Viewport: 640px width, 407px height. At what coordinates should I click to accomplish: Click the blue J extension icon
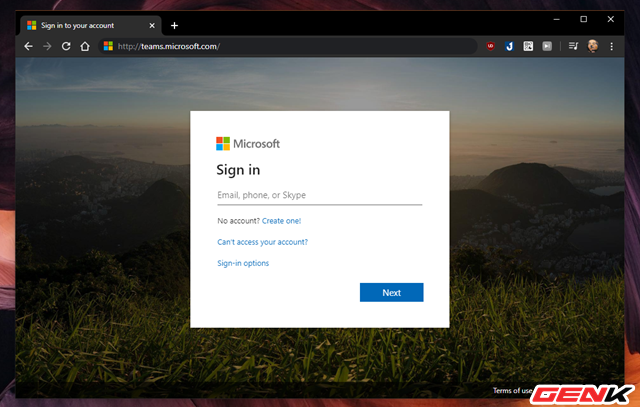tap(509, 47)
